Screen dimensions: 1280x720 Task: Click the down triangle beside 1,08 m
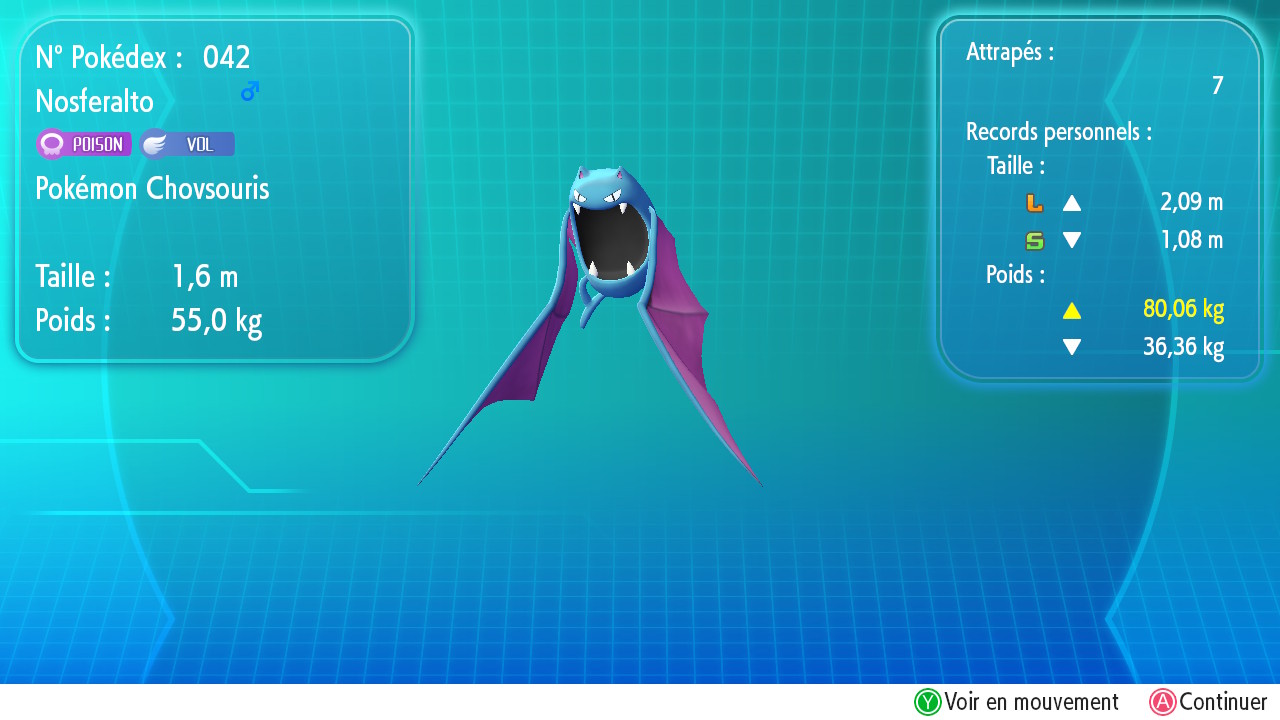pyautogui.click(x=1072, y=240)
